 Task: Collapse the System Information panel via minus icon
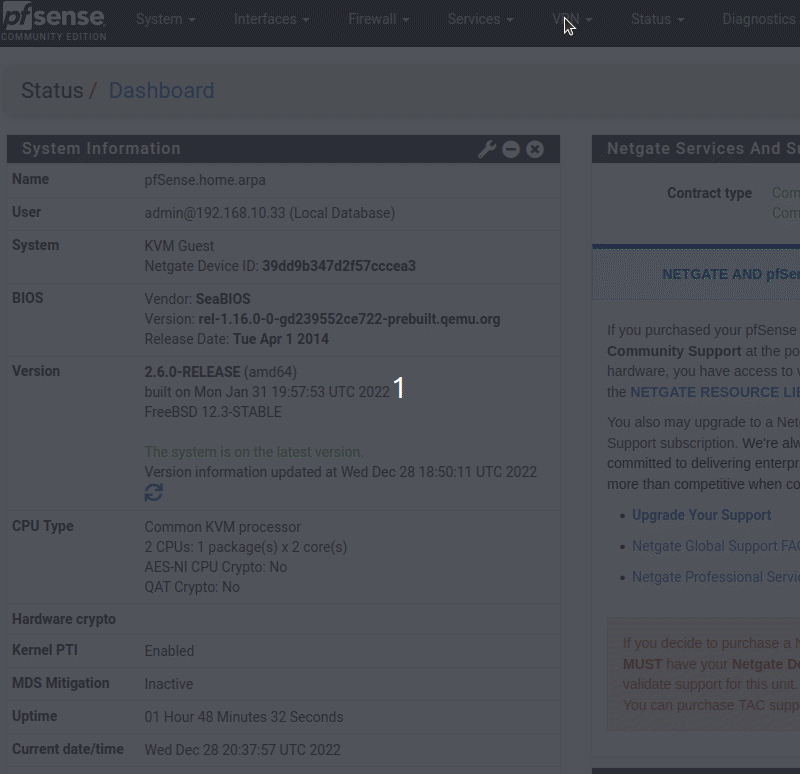(511, 148)
